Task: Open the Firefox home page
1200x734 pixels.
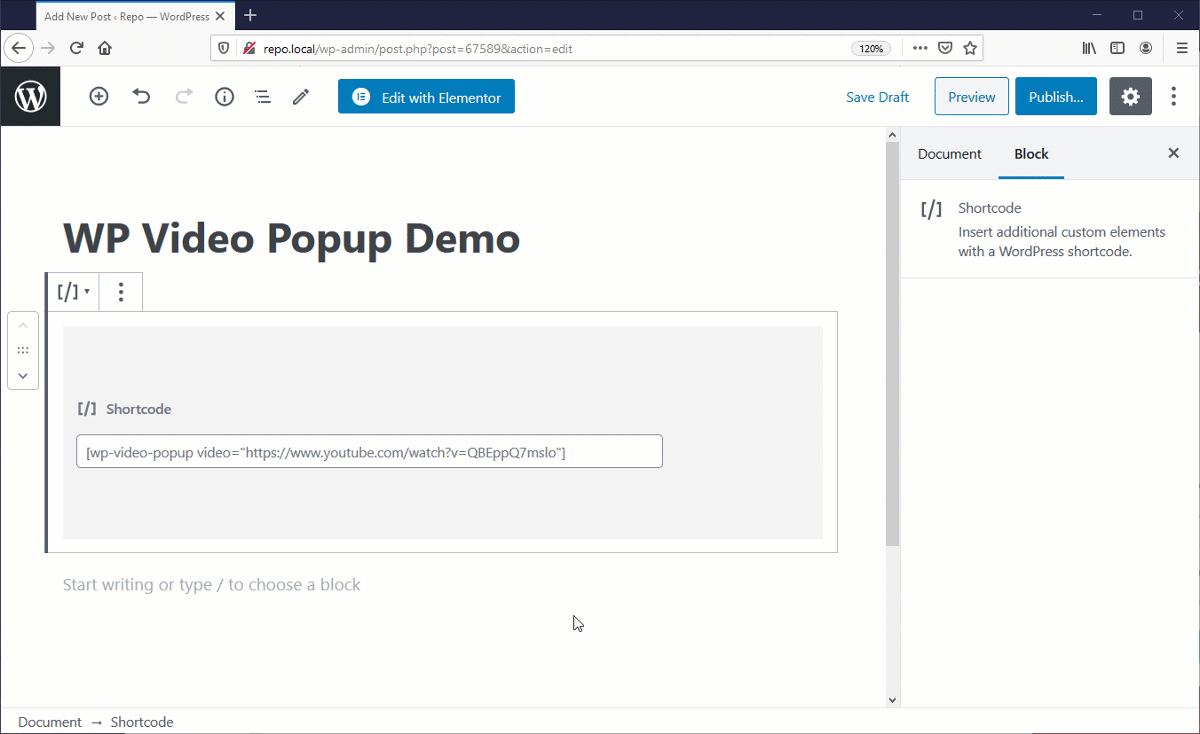Action: 105,48
